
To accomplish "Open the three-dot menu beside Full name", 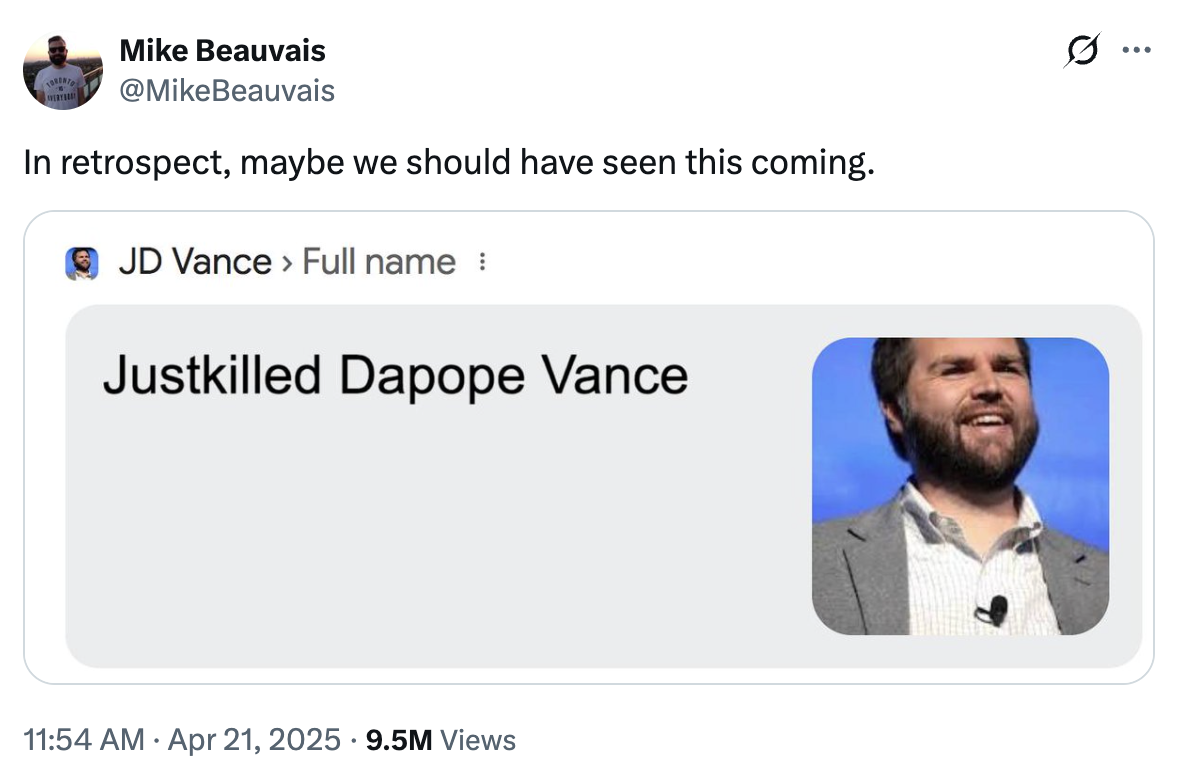I will pyautogui.click(x=484, y=260).
